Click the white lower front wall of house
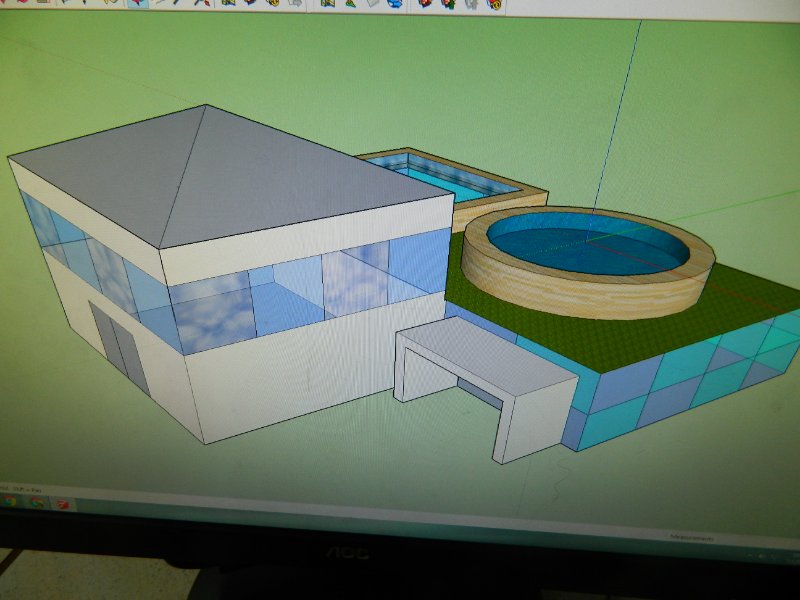 click(x=290, y=380)
